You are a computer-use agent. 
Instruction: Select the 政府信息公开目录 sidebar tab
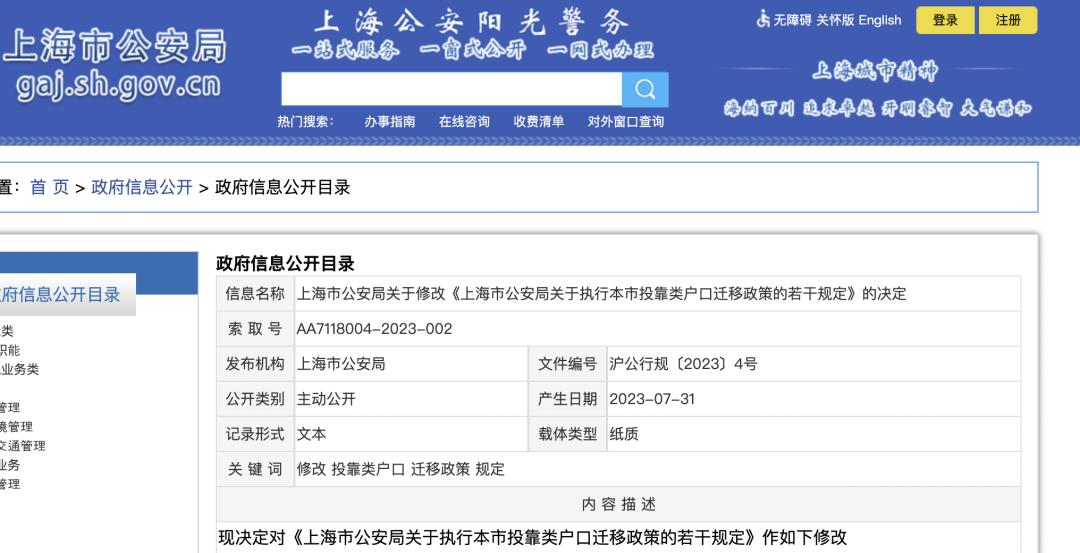coord(62,294)
